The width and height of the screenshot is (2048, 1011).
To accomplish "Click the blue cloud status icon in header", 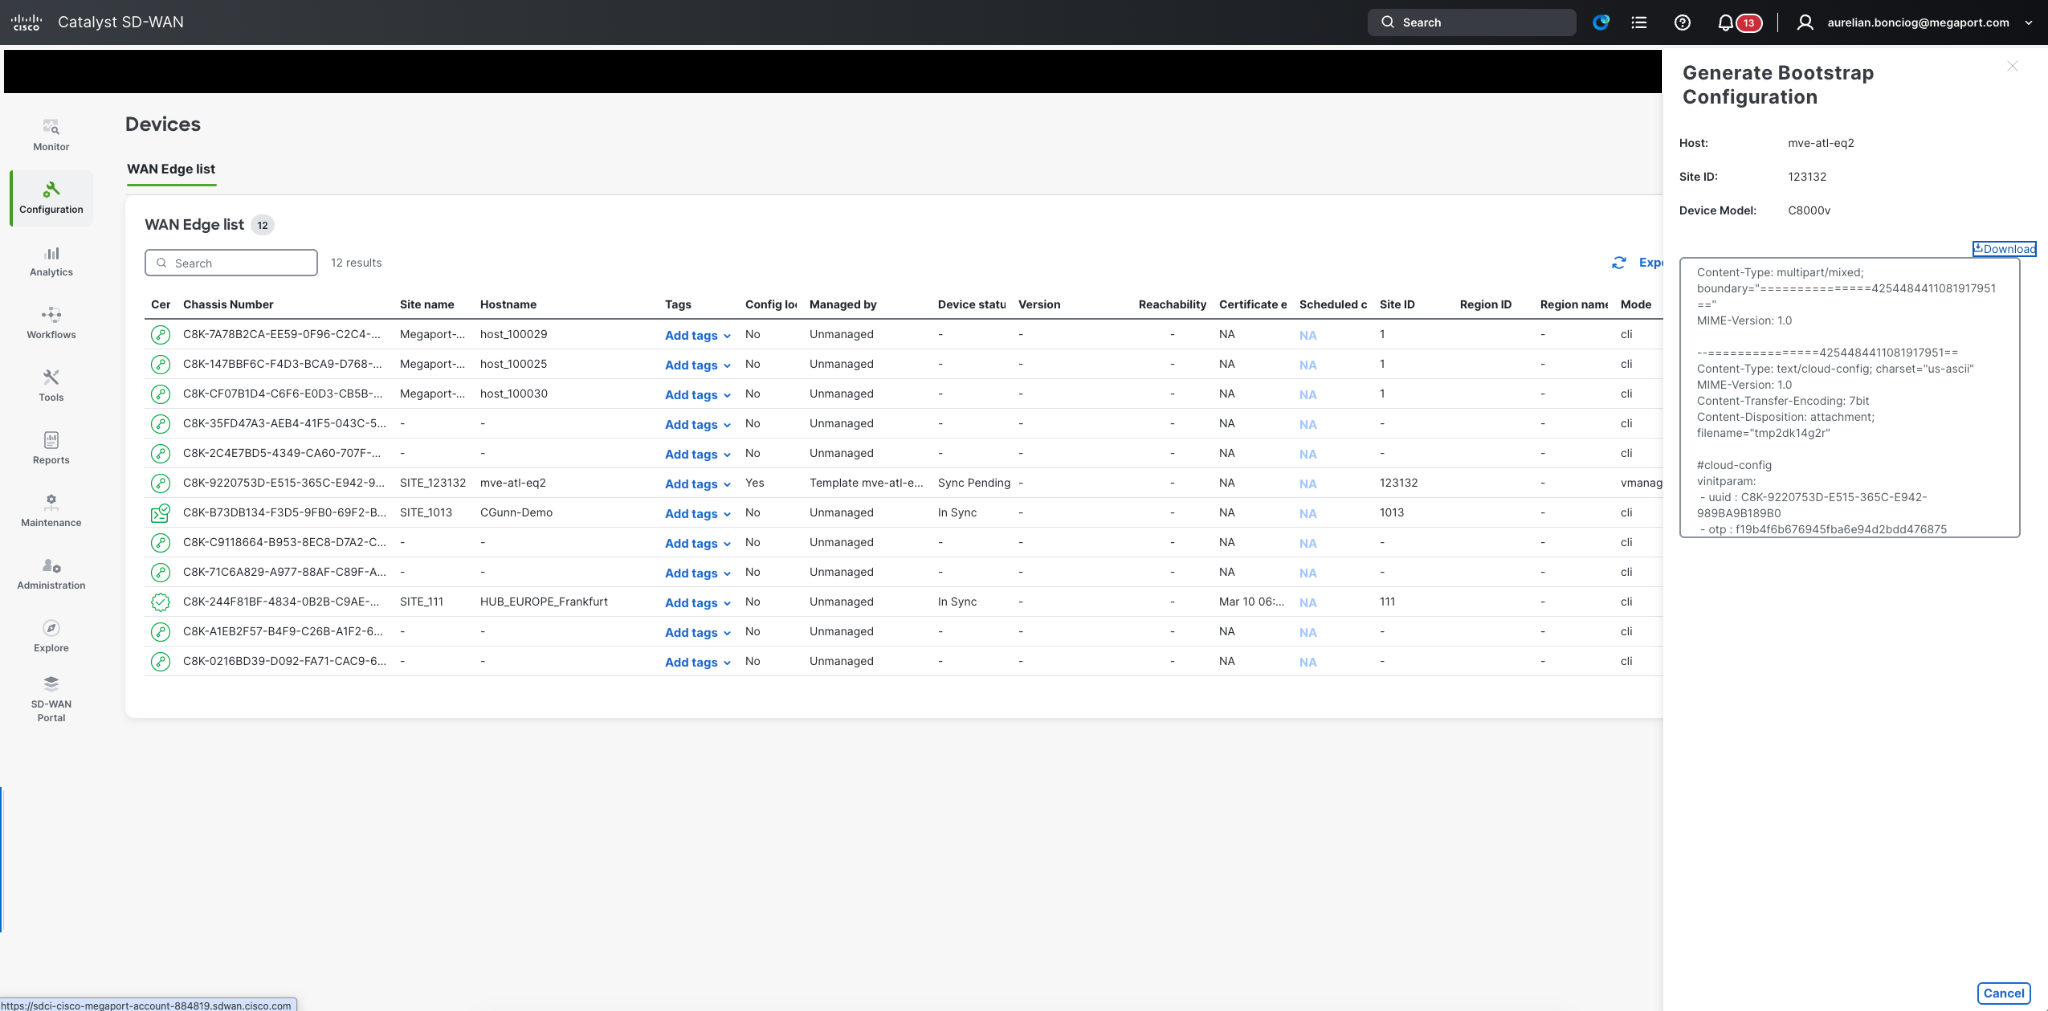I will (1601, 22).
